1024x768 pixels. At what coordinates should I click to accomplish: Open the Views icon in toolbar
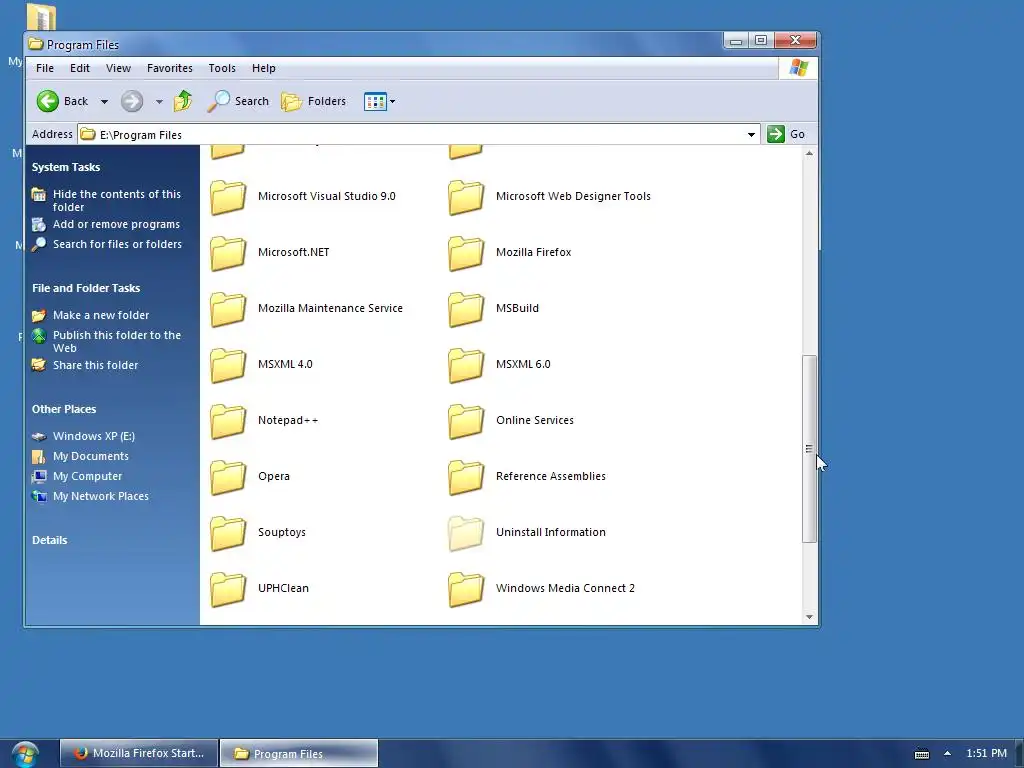click(x=375, y=102)
